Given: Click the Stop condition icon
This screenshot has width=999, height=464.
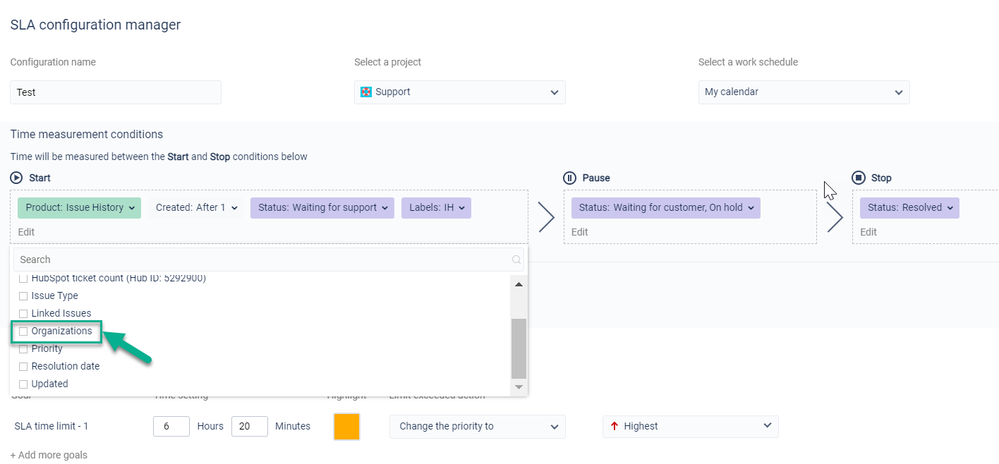Looking at the screenshot, I should tap(858, 178).
